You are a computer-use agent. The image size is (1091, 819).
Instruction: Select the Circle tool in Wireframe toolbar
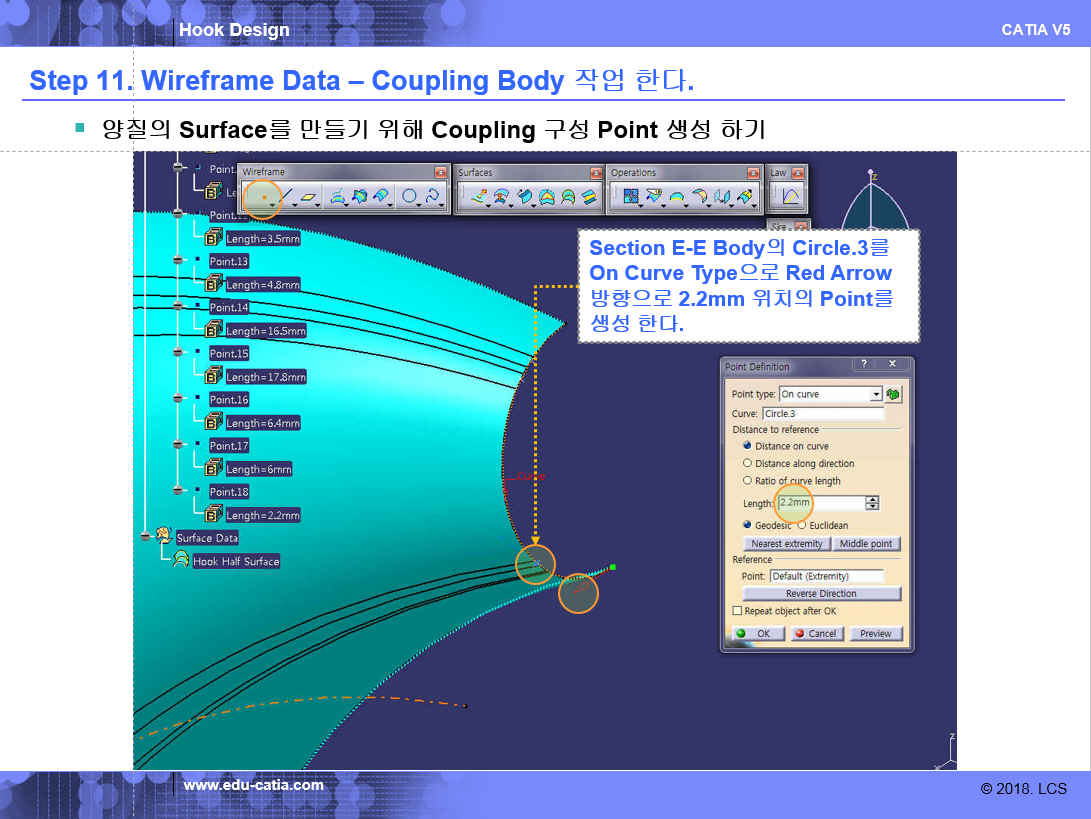tap(409, 198)
